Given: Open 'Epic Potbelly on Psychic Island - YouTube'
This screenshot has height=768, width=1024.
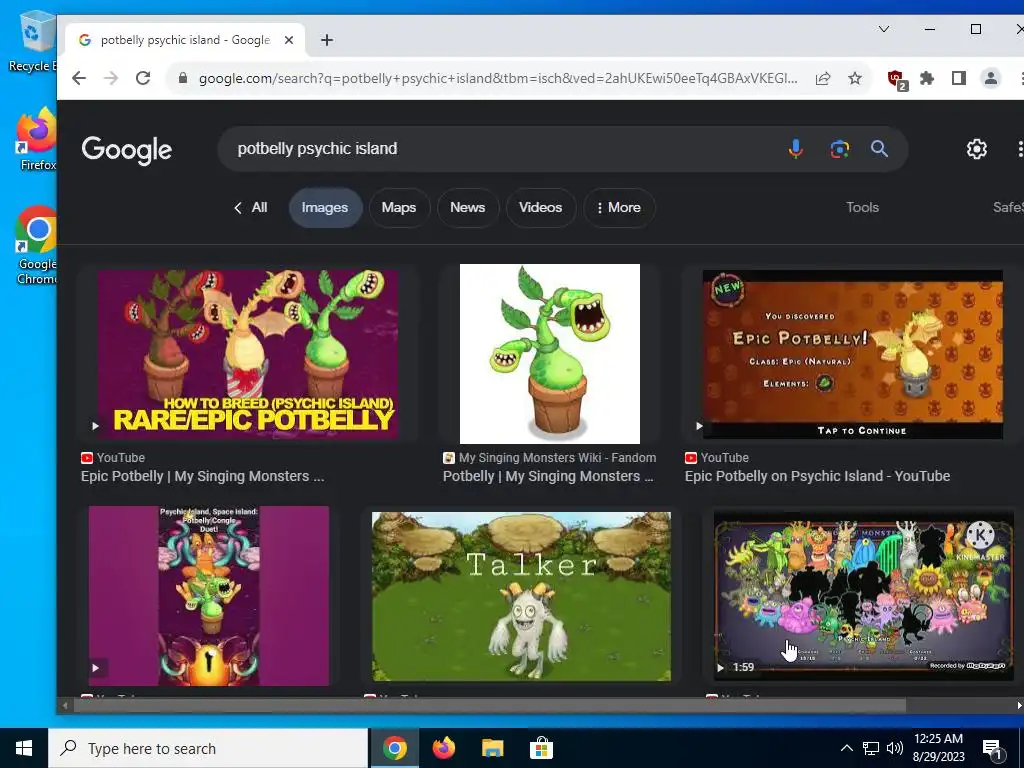Looking at the screenshot, I should (817, 476).
